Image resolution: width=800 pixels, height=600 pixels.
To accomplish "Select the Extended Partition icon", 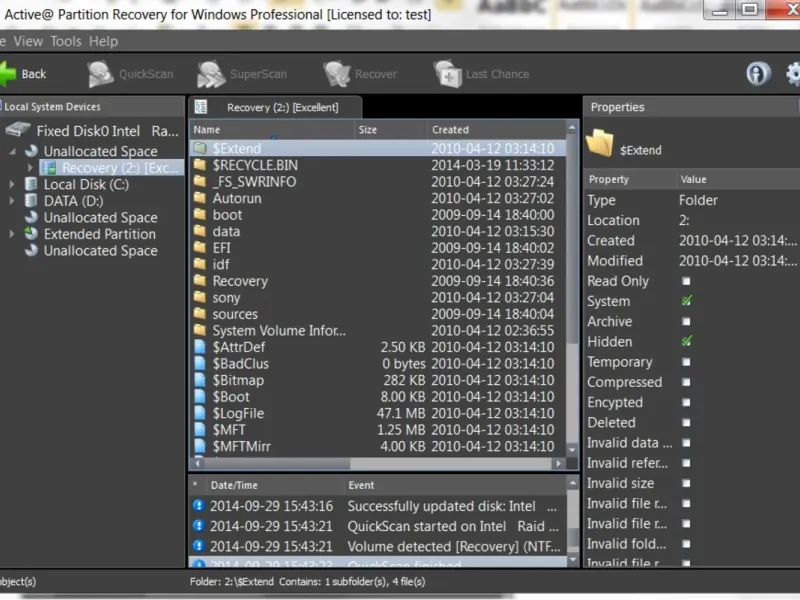I will click(31, 234).
